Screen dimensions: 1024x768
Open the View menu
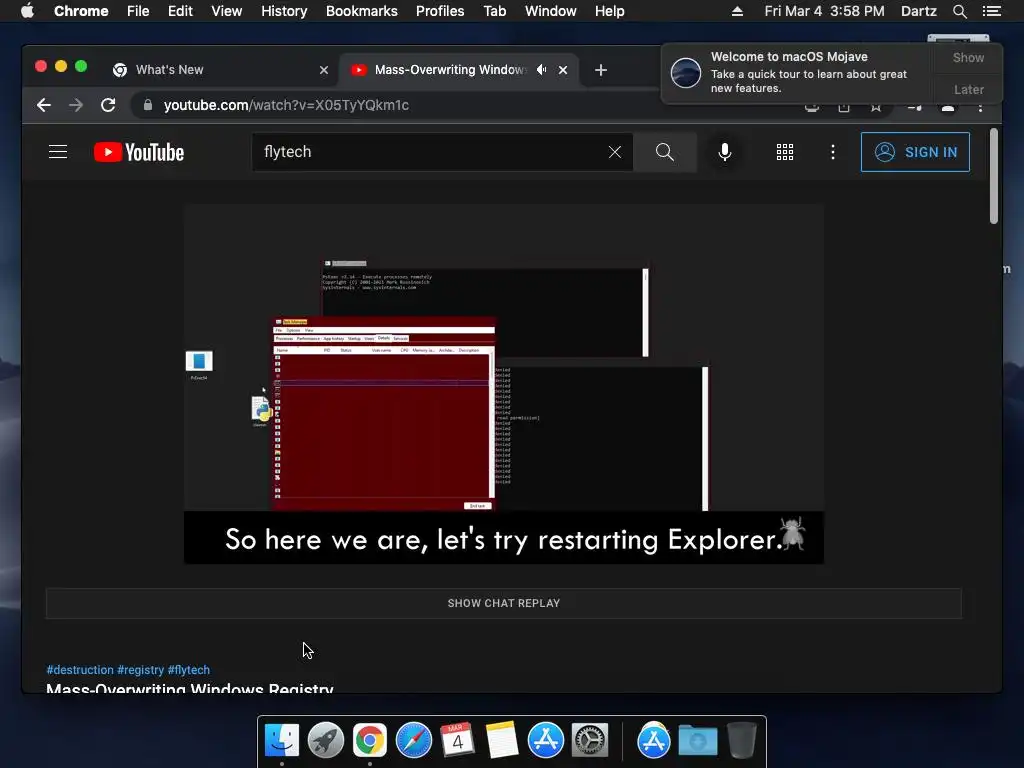227,11
